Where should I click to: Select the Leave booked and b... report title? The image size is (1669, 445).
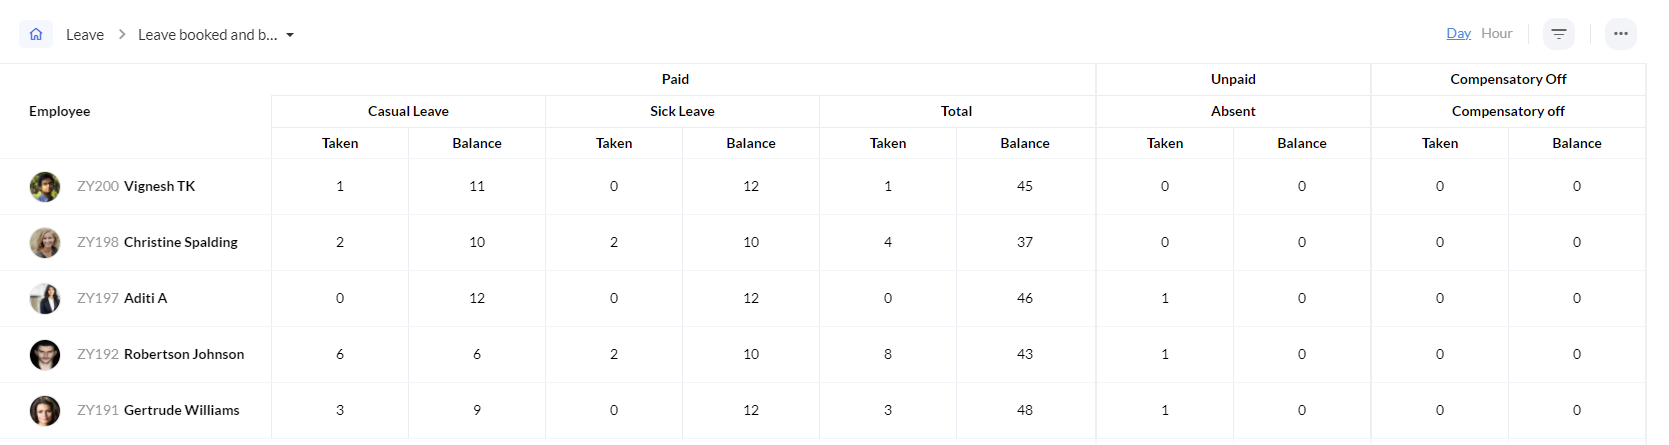(x=208, y=35)
